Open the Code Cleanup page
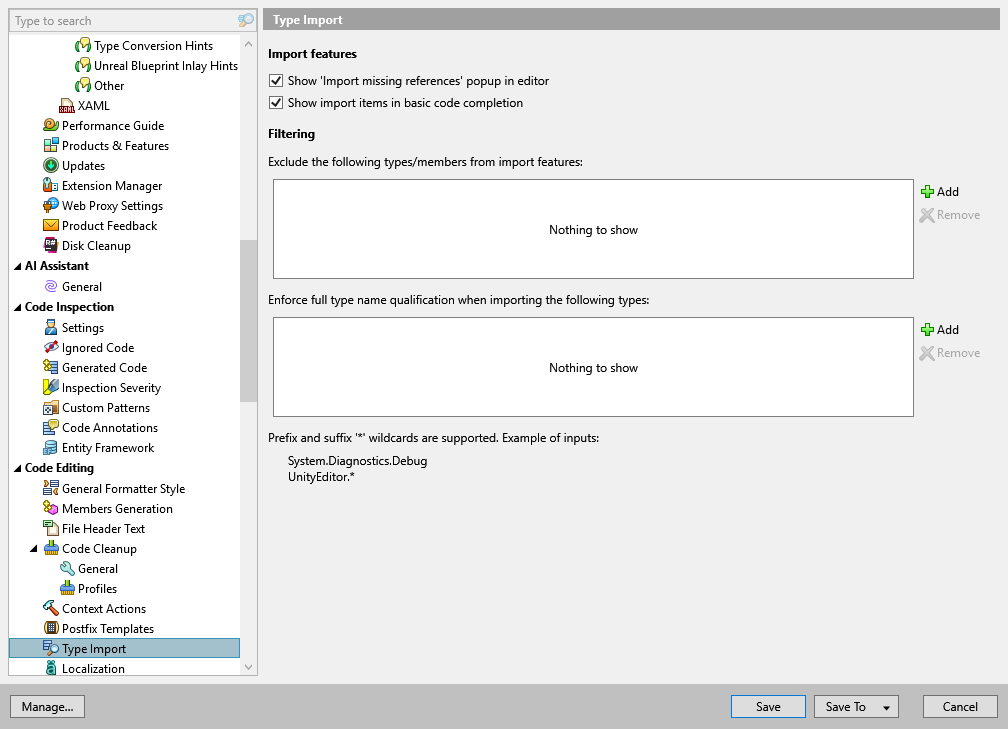The image size is (1008, 729). (x=99, y=548)
